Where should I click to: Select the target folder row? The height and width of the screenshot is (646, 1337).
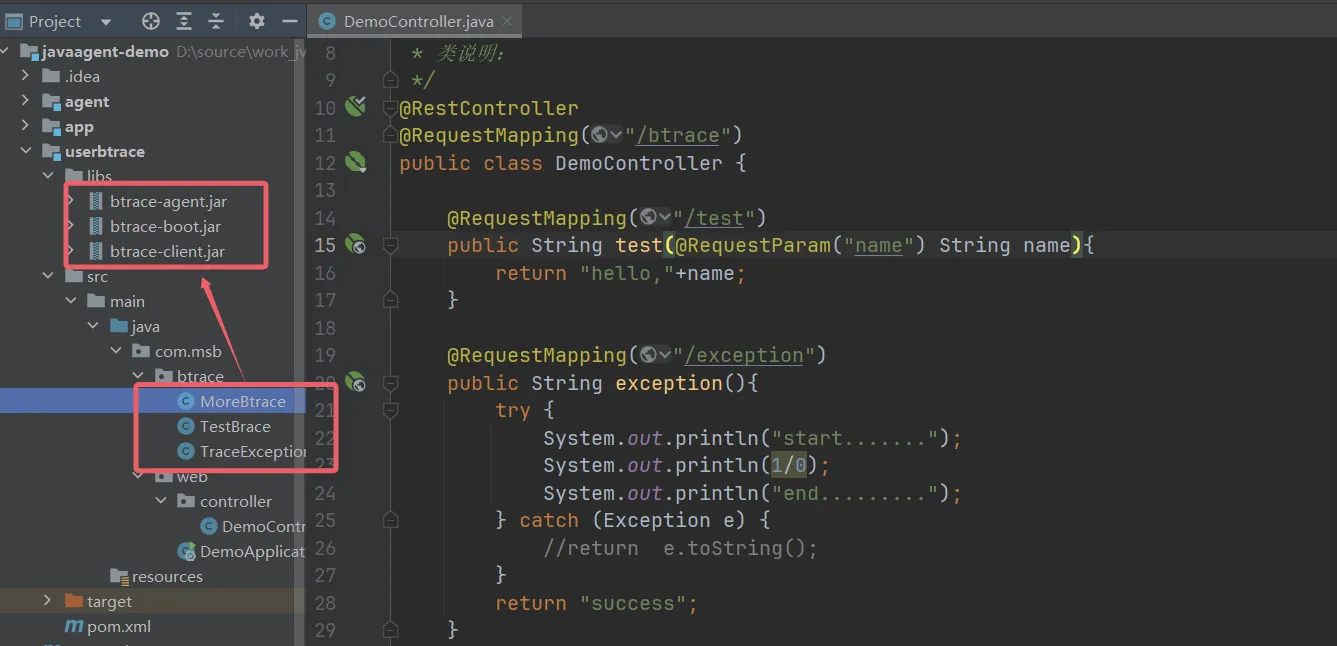pyautogui.click(x=153, y=601)
